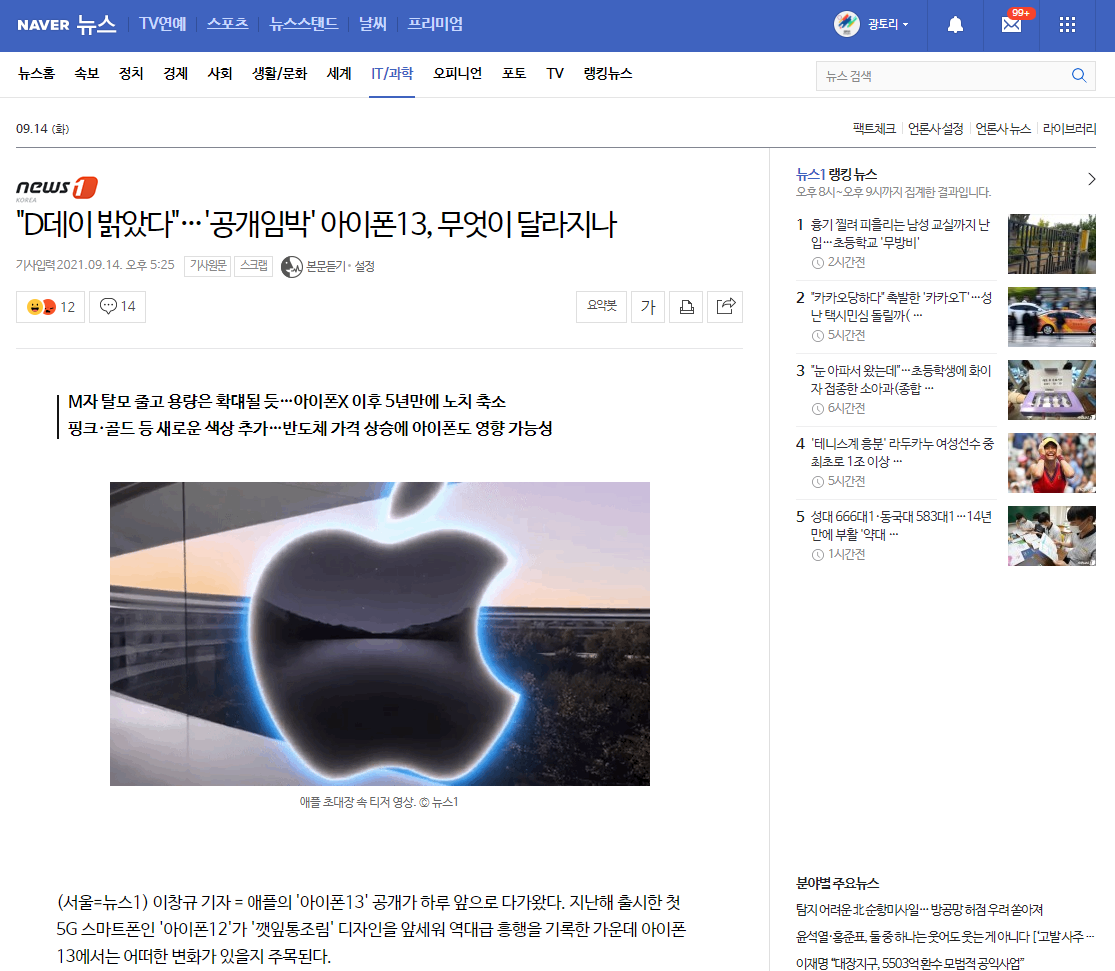Screen dimensions: 1115x971
Task: Select the 오피니언 news tab
Action: tap(457, 73)
